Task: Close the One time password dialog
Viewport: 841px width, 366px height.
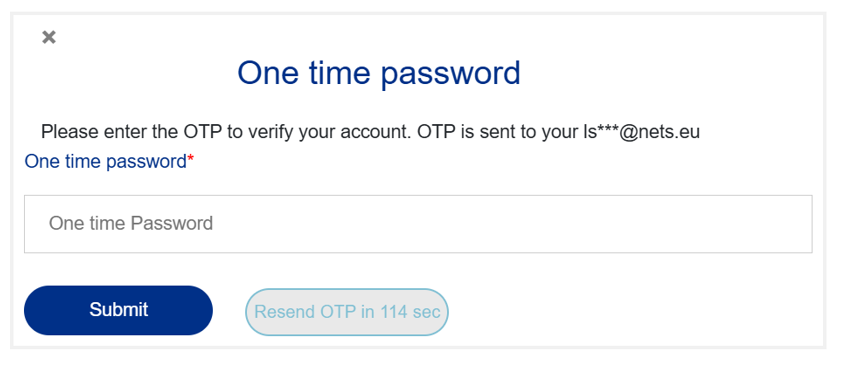Action: (x=49, y=37)
